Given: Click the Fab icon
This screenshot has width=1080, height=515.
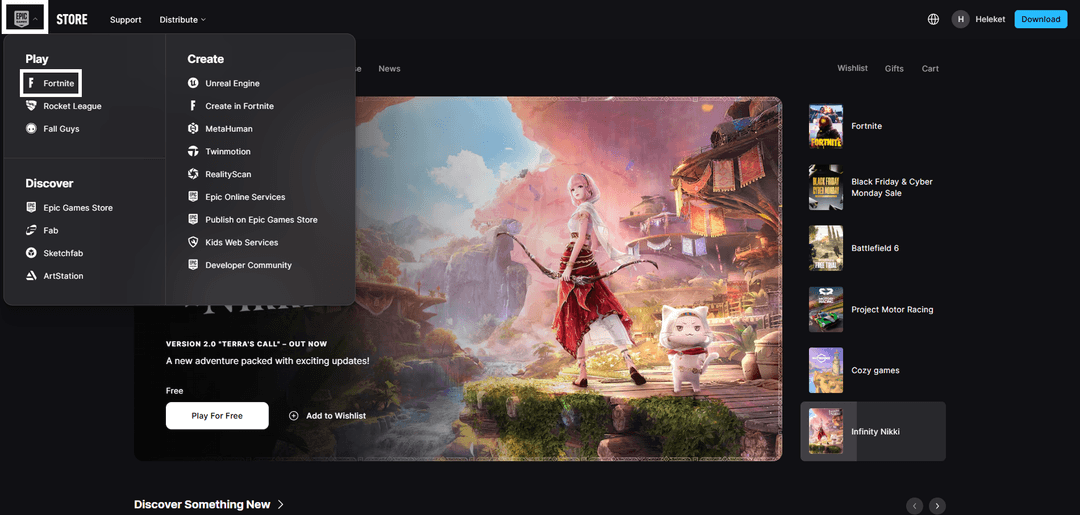Looking at the screenshot, I should click(31, 230).
